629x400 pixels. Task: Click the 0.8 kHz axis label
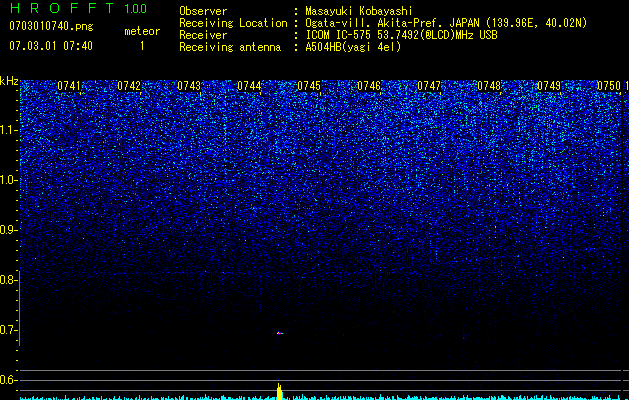(x=8, y=280)
